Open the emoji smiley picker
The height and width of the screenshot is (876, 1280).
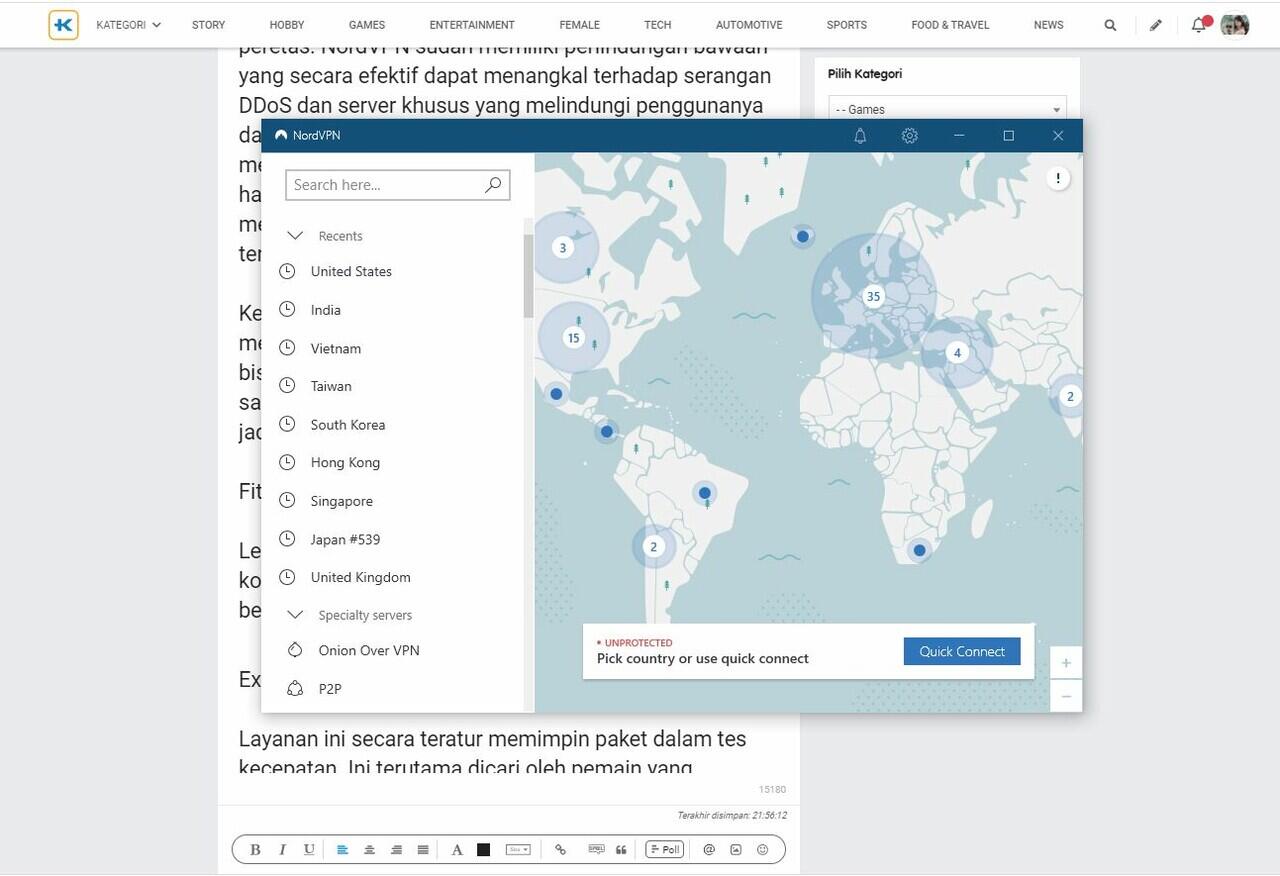pos(763,850)
